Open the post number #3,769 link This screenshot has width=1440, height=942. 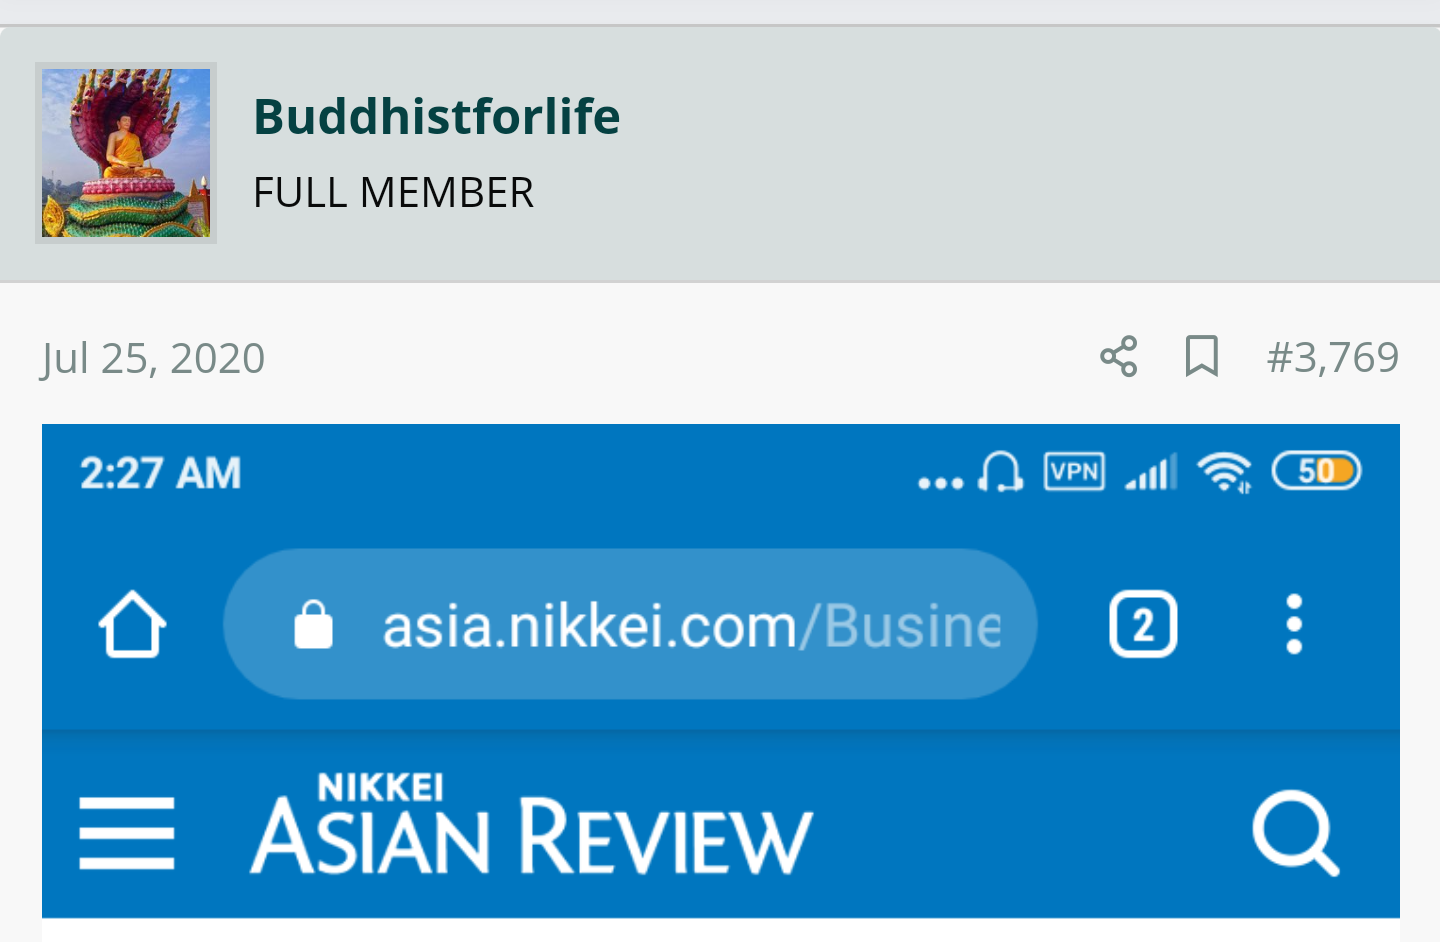(1333, 357)
